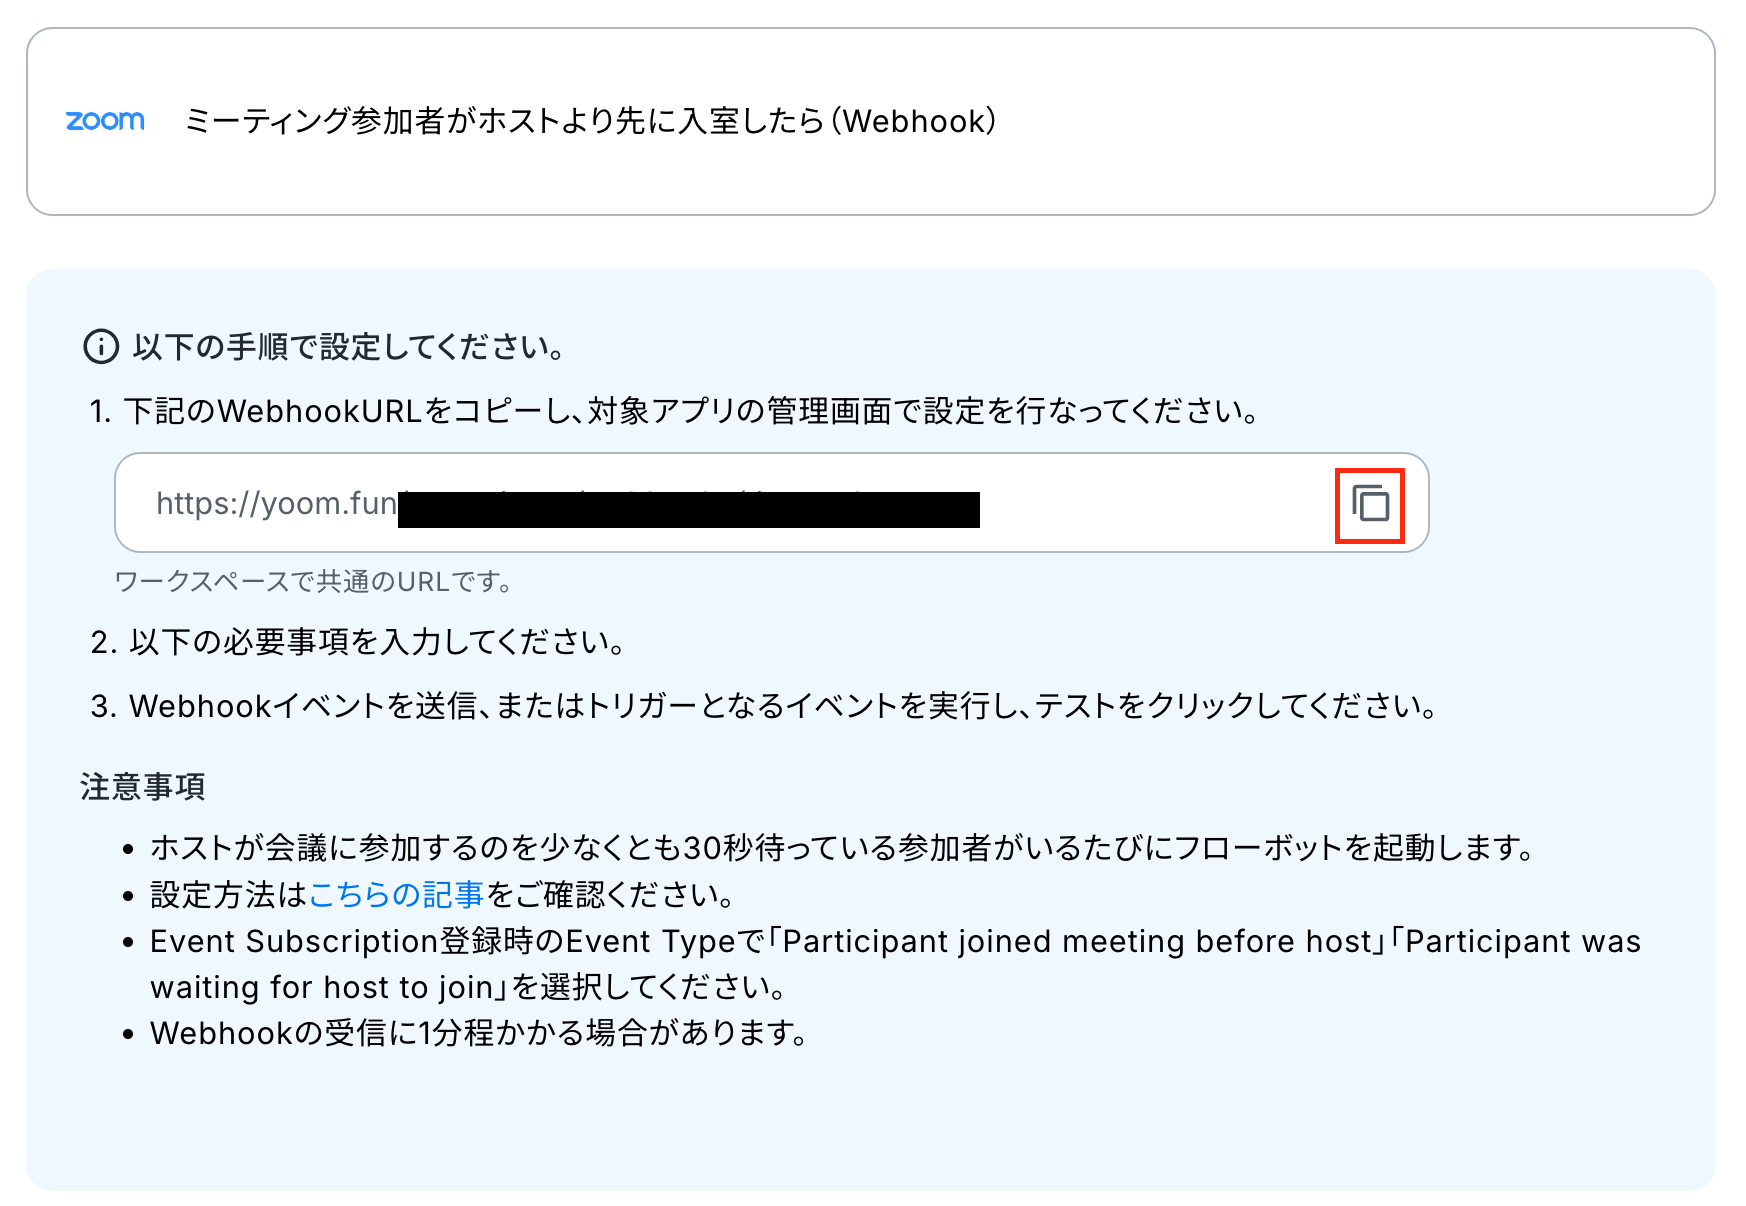Click the note Webhookの受信に1分程かかる場合があります
The image size is (1746, 1206).
tap(480, 1033)
